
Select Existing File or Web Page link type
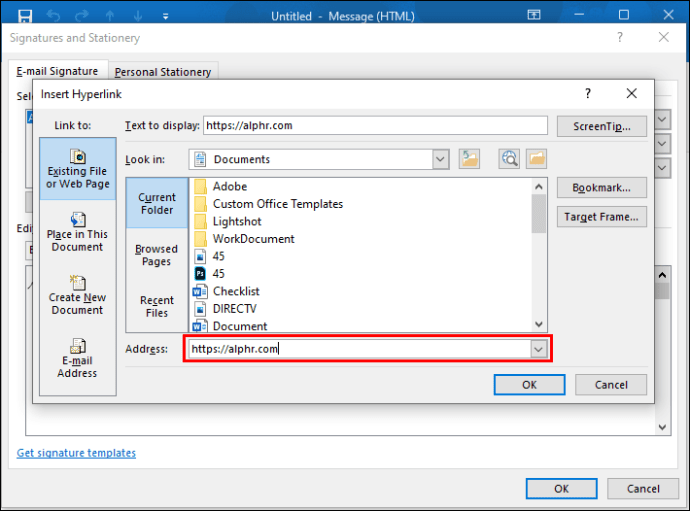[78, 169]
